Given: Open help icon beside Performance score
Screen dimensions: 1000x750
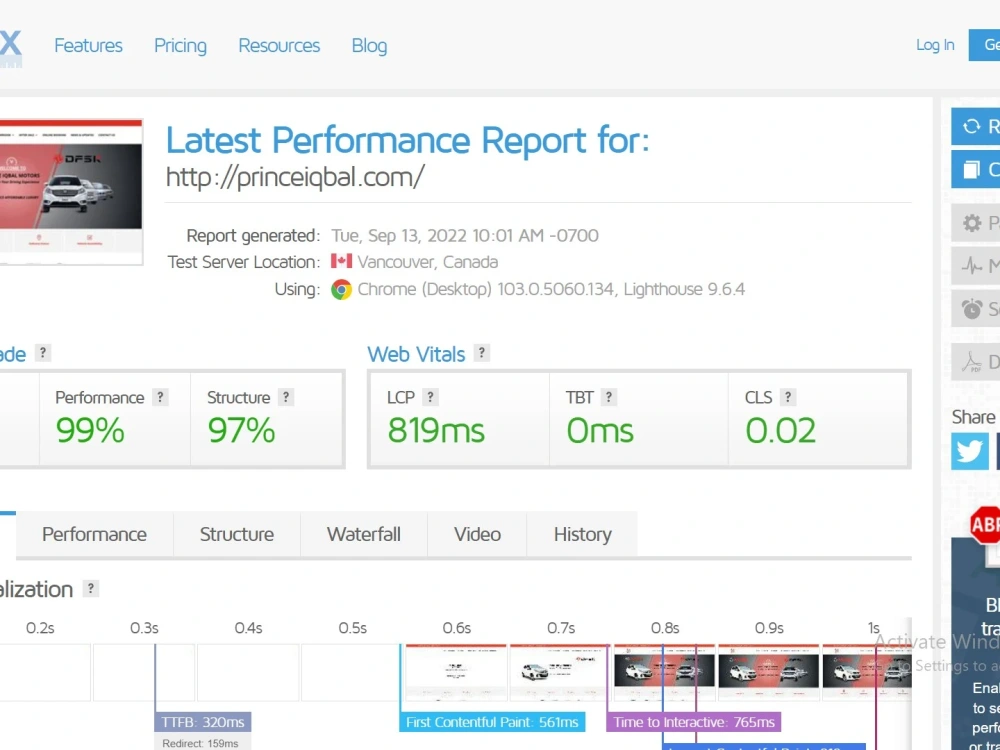Looking at the screenshot, I should tap(160, 397).
